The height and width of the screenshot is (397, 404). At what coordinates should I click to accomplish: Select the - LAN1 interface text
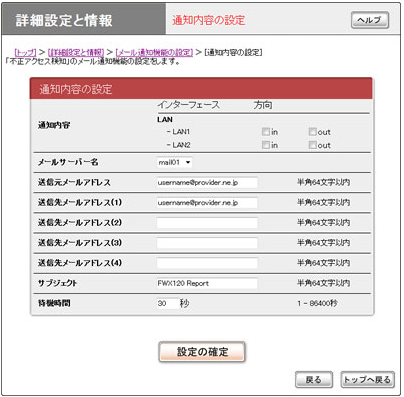pyautogui.click(x=178, y=132)
